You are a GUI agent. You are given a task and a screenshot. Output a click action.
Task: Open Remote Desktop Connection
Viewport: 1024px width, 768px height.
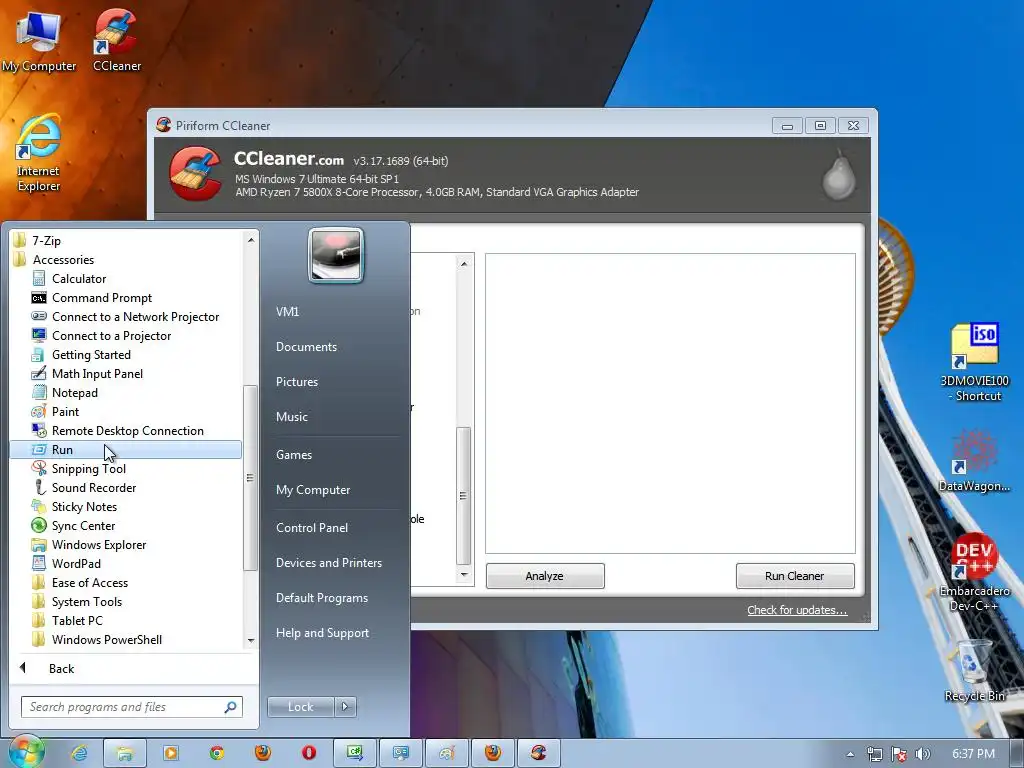127,430
